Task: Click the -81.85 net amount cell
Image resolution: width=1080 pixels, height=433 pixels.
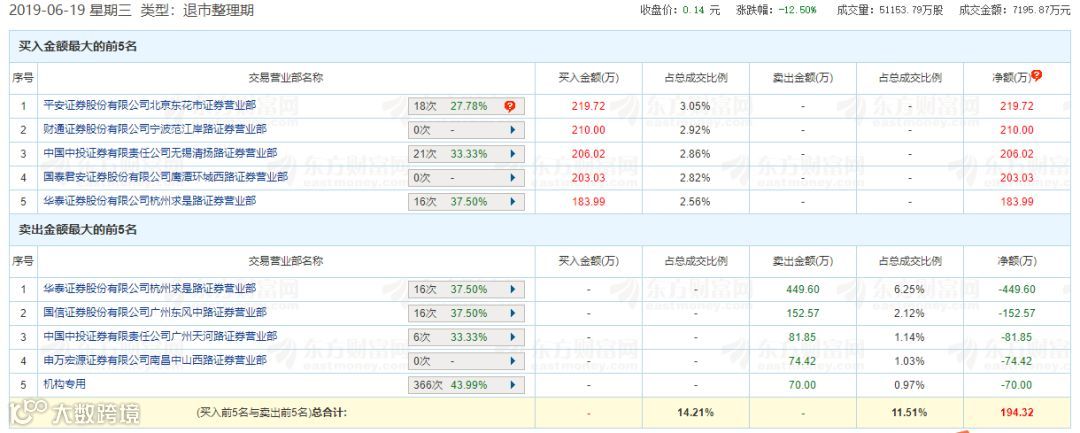Action: point(1017,337)
